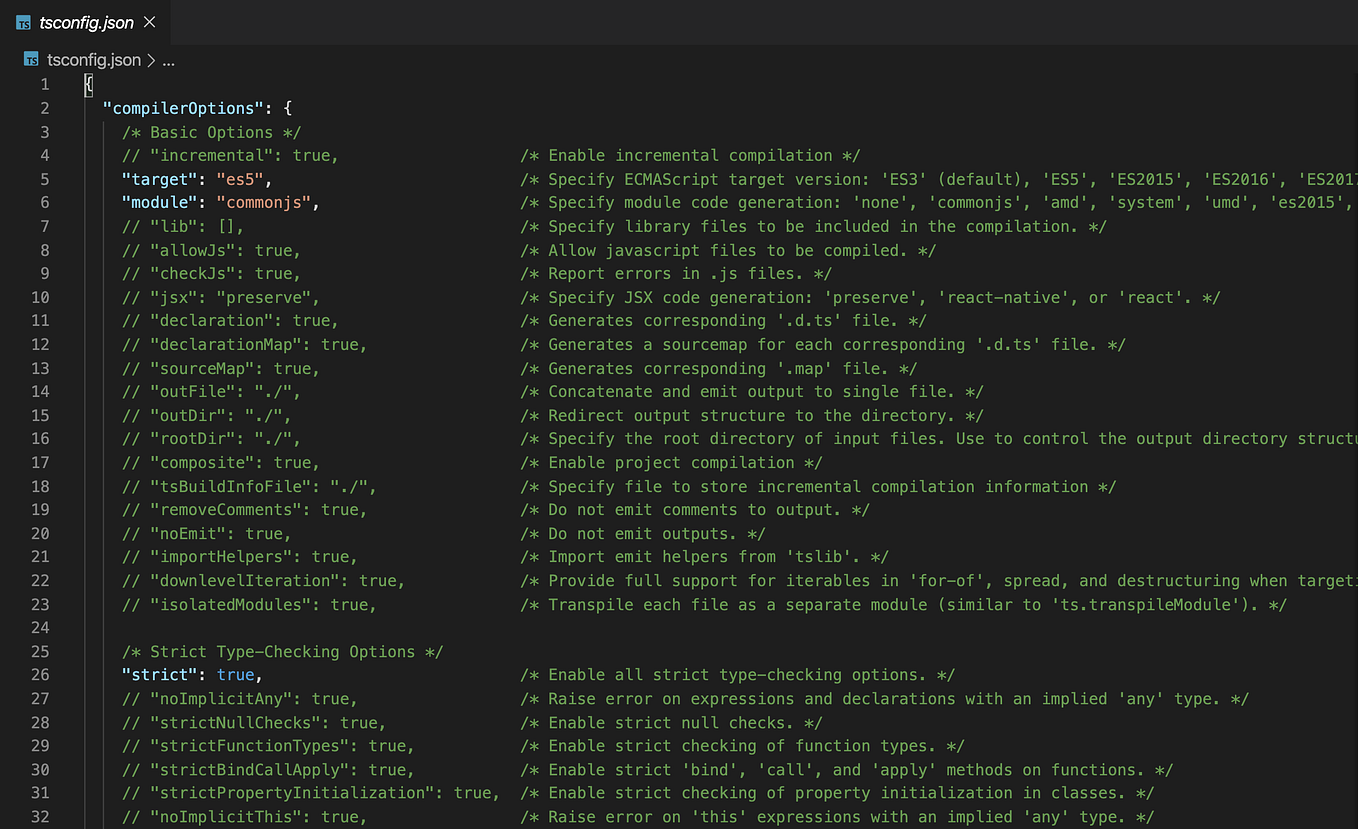Click the "compilerOptions" property name
The image size is (1358, 829).
coord(186,108)
